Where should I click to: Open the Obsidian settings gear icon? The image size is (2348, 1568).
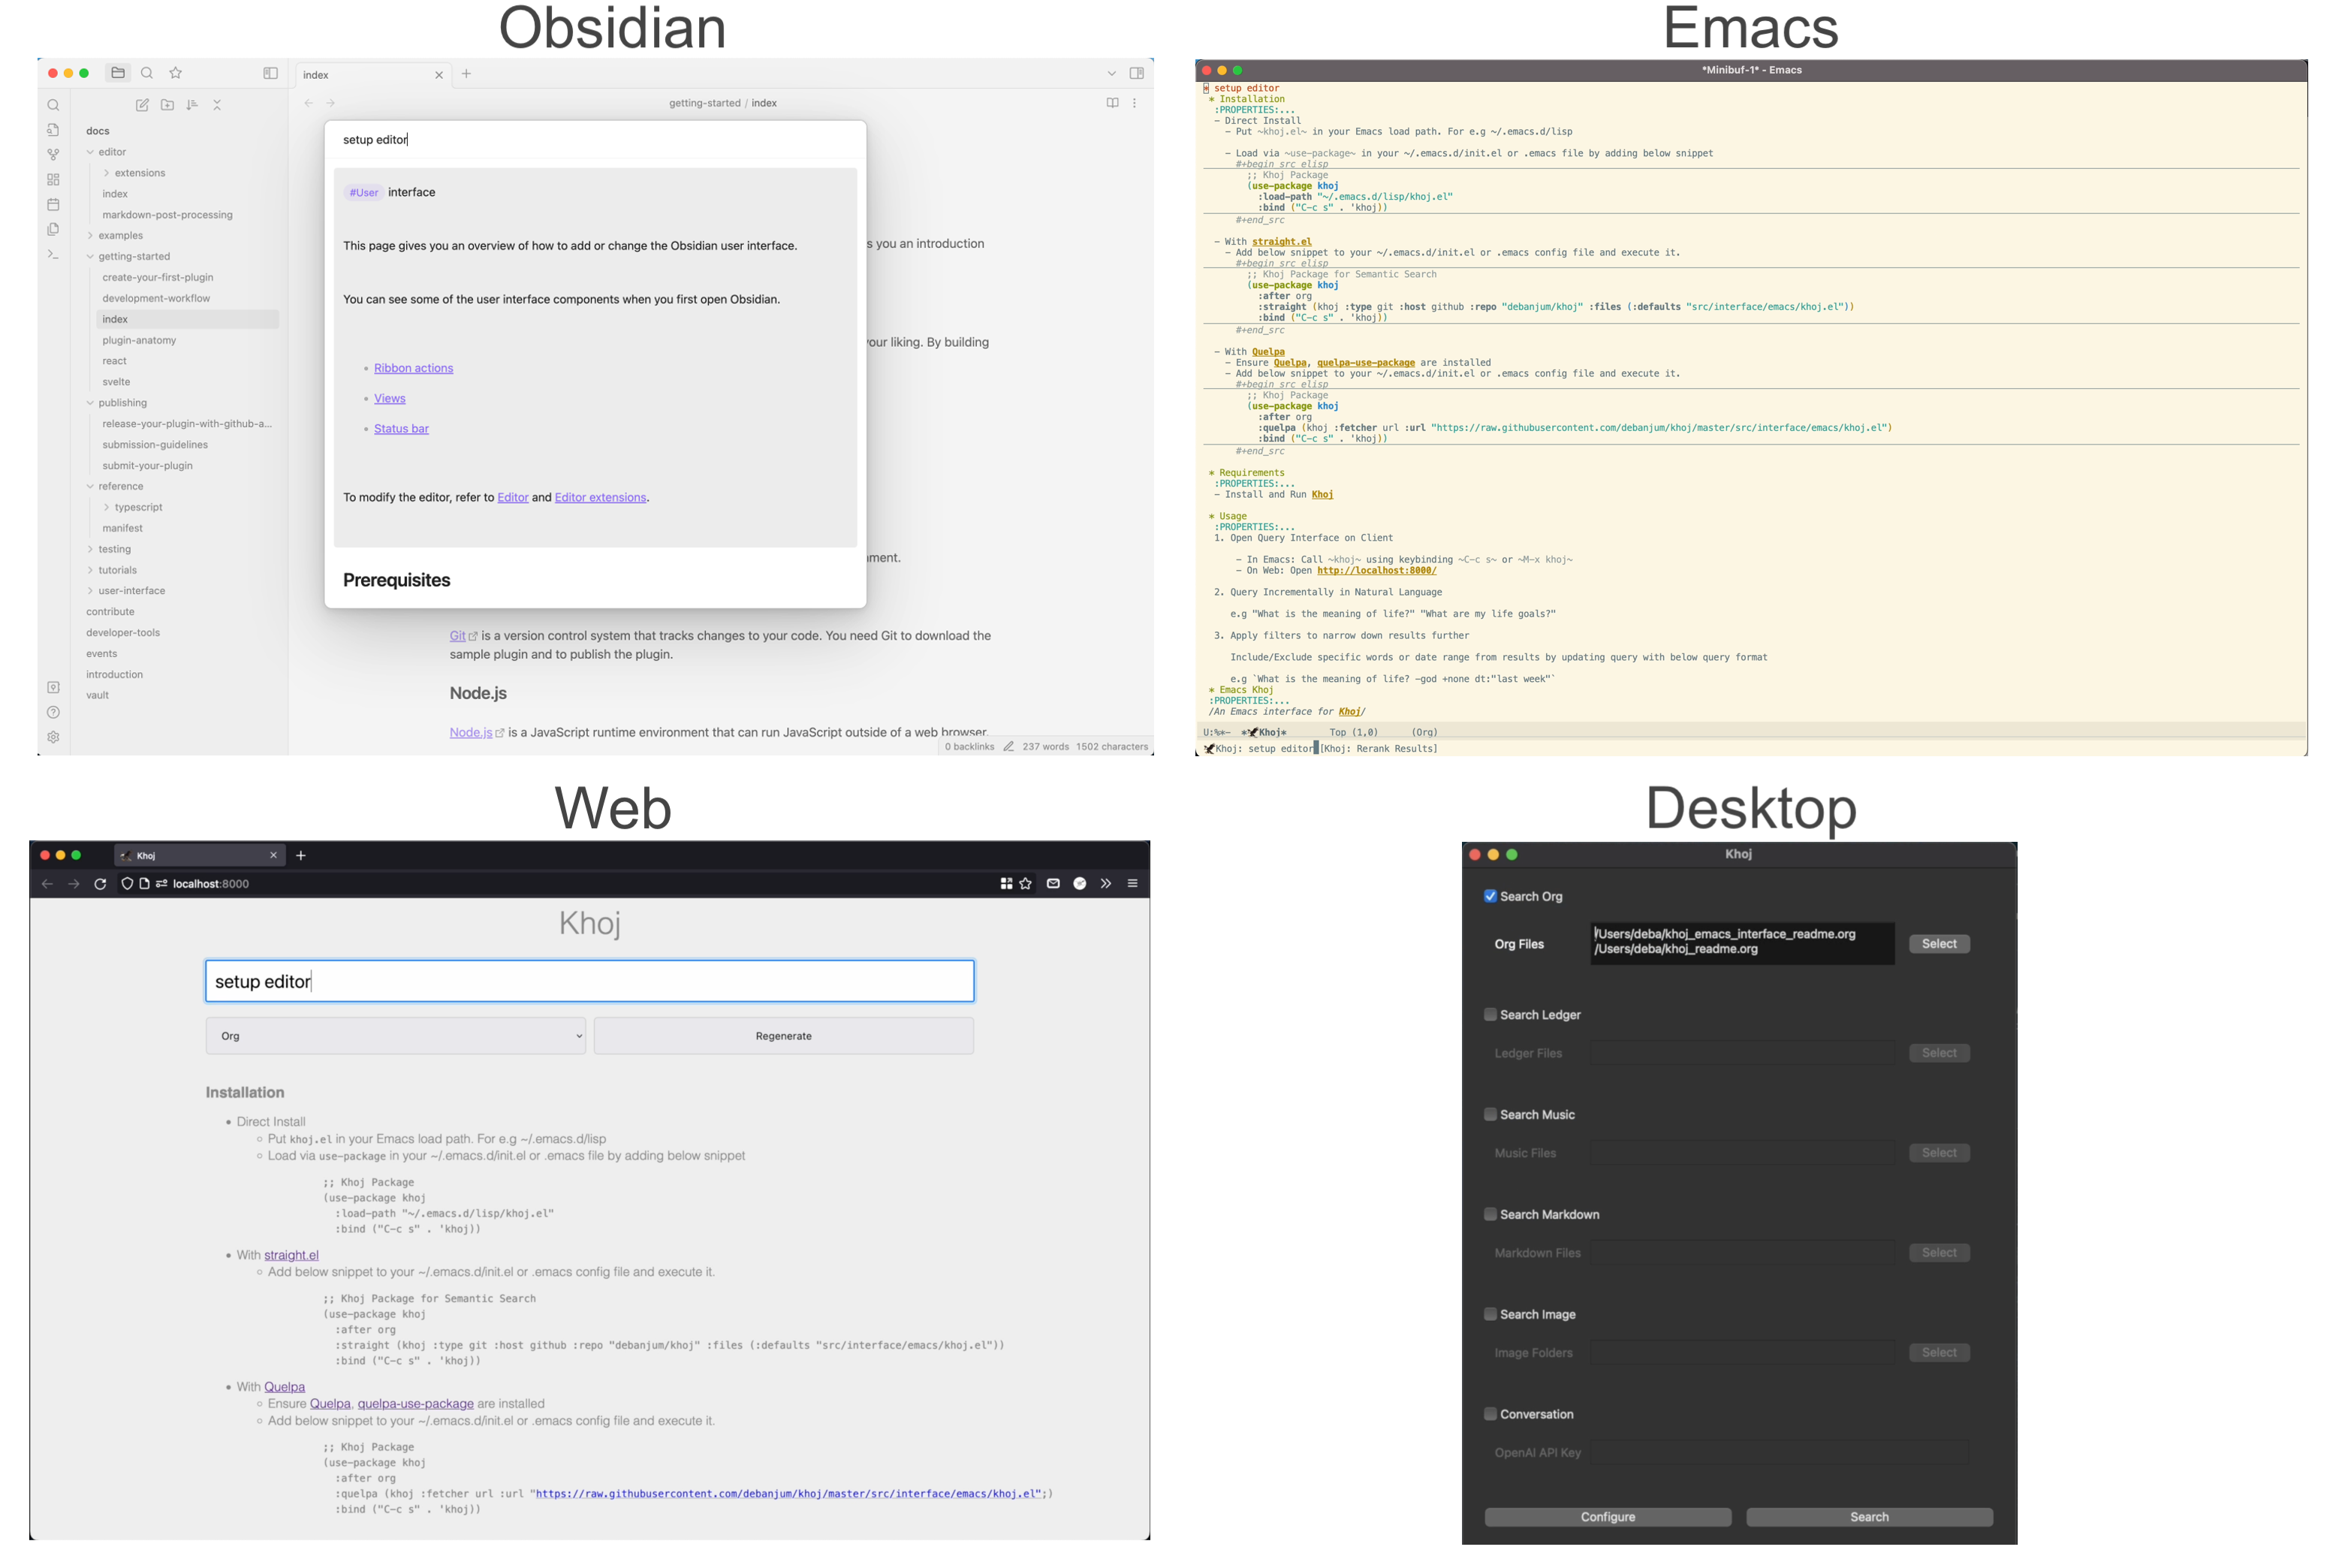click(53, 737)
